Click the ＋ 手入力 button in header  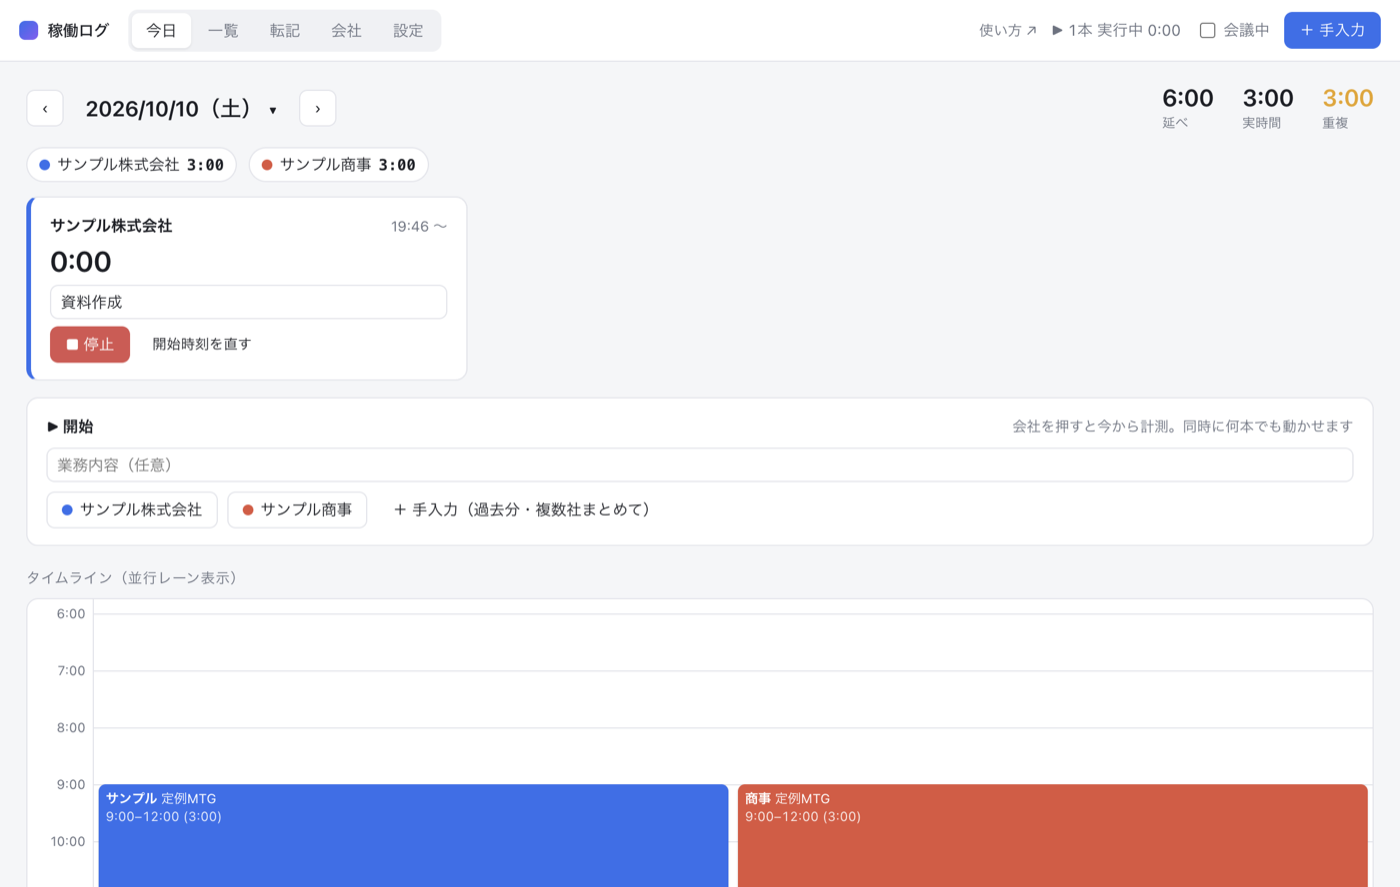1332,30
